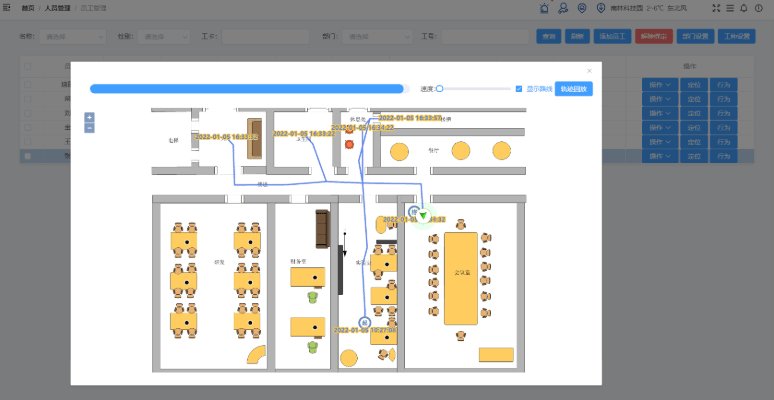
Task: Click the 查询 search button
Action: tap(549, 36)
